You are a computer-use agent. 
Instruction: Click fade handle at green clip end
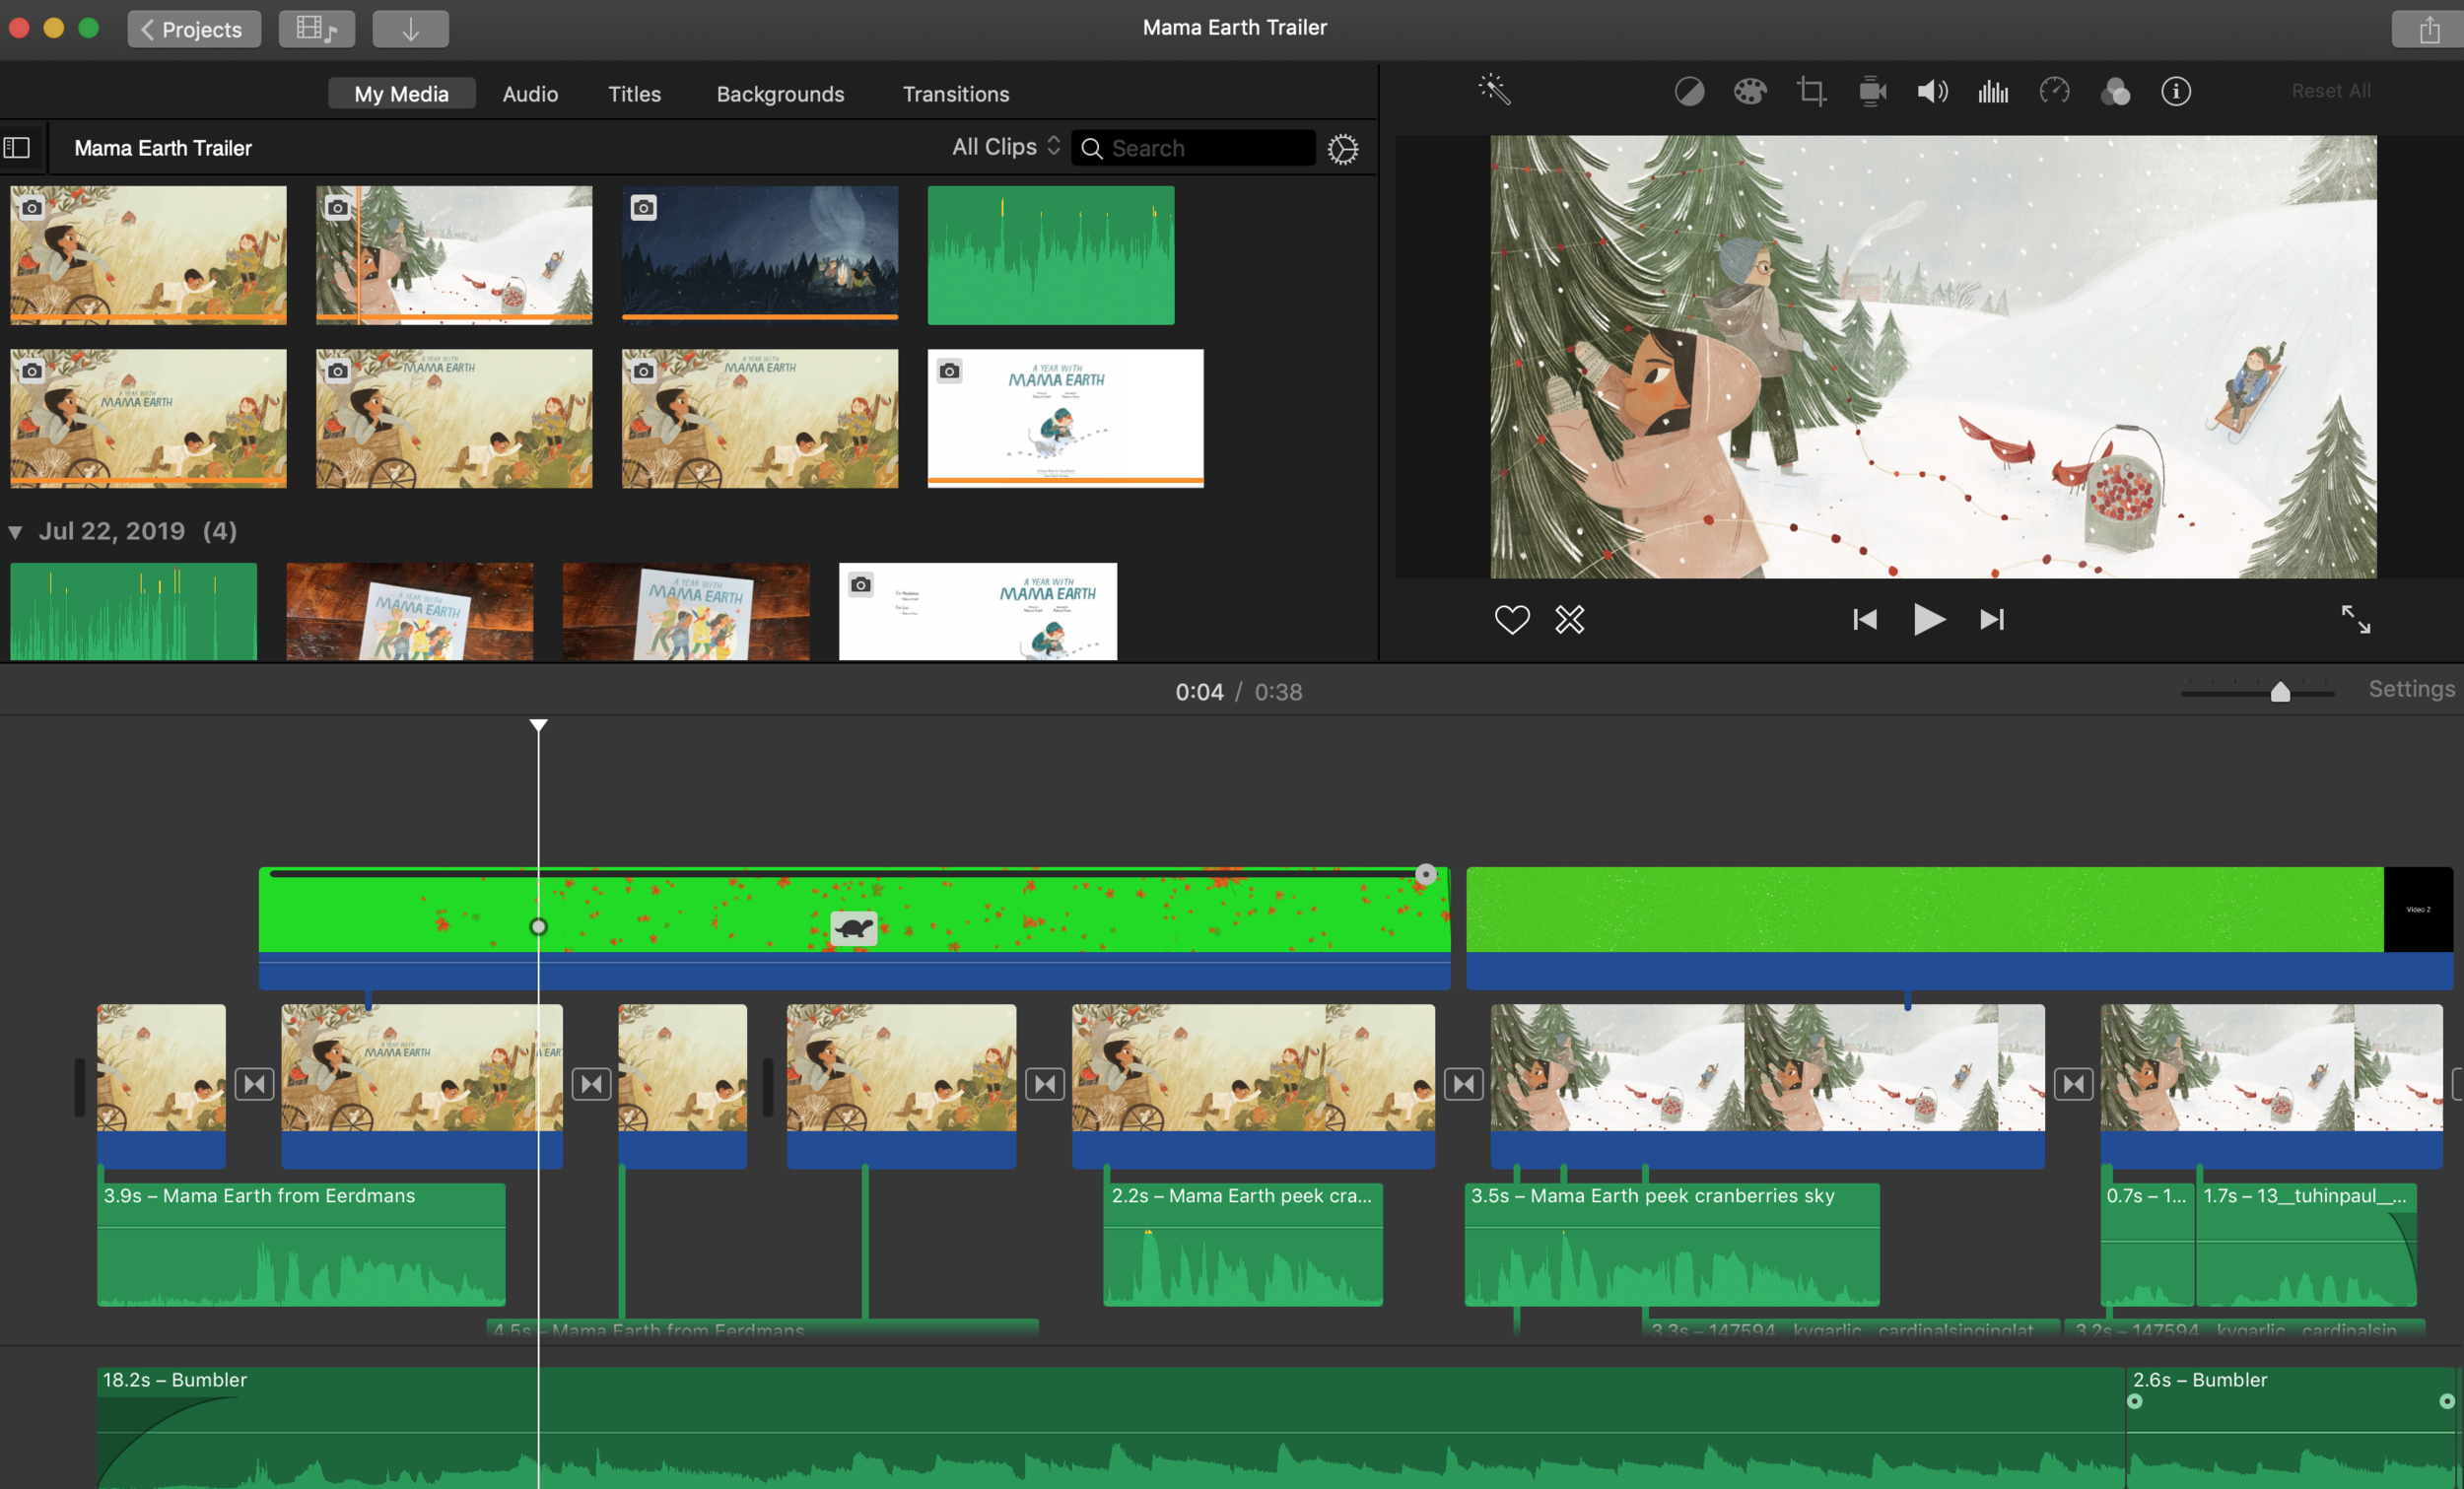pos(1426,875)
